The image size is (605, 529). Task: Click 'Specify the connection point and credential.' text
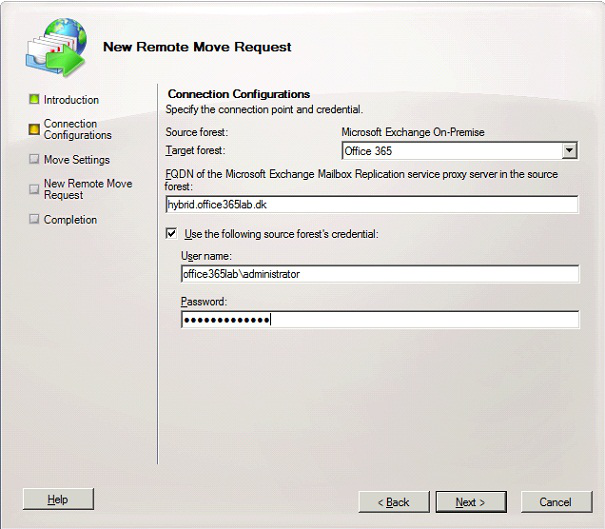point(264,110)
